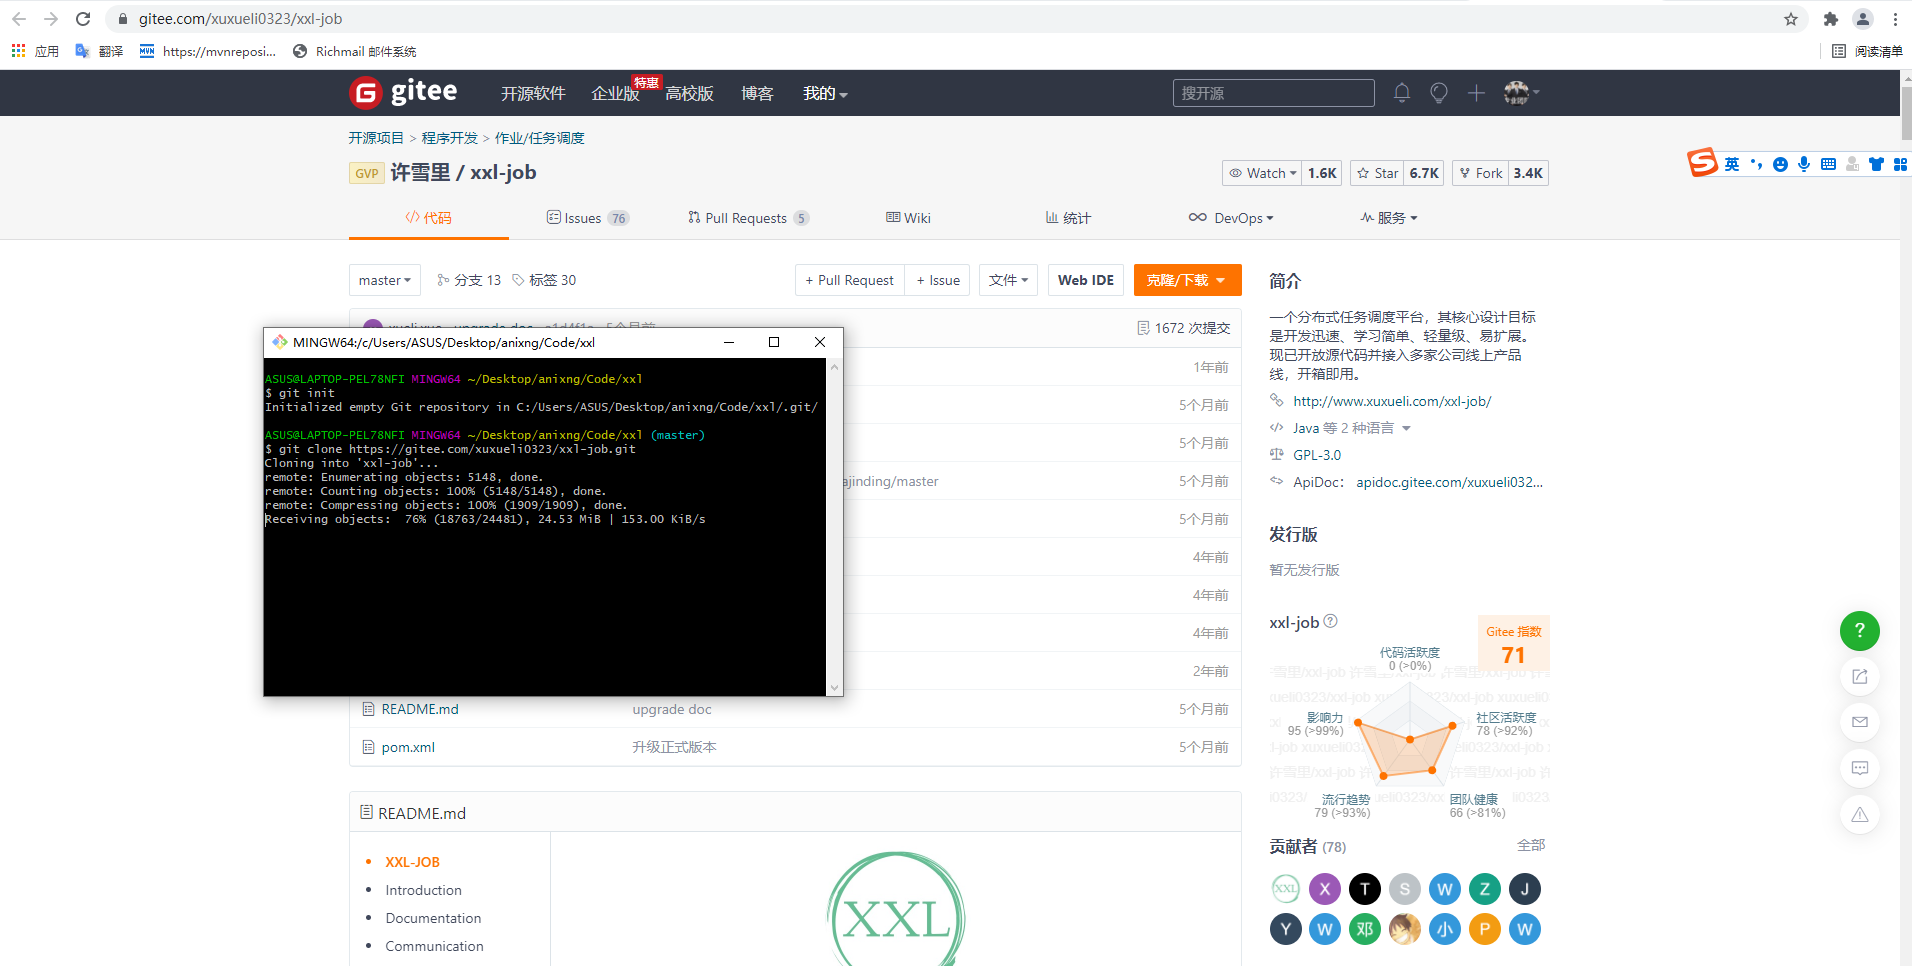The width and height of the screenshot is (1912, 966).
Task: Click the Sogou skin shirt icon
Action: (x=1876, y=164)
